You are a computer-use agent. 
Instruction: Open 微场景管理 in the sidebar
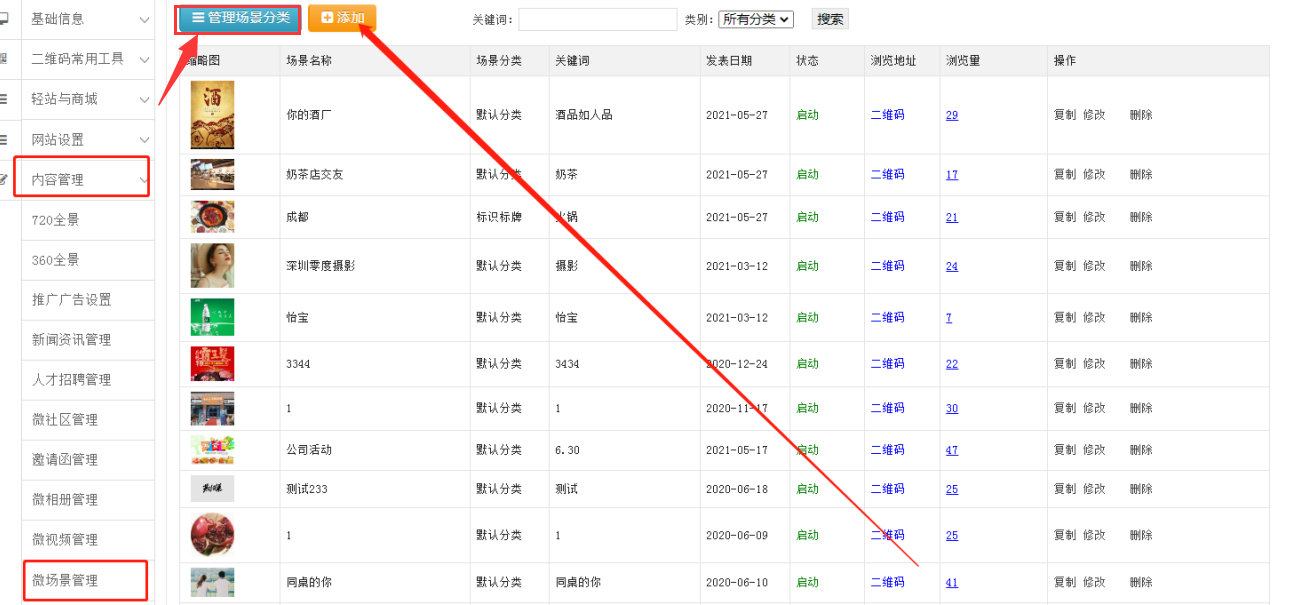[x=65, y=580]
